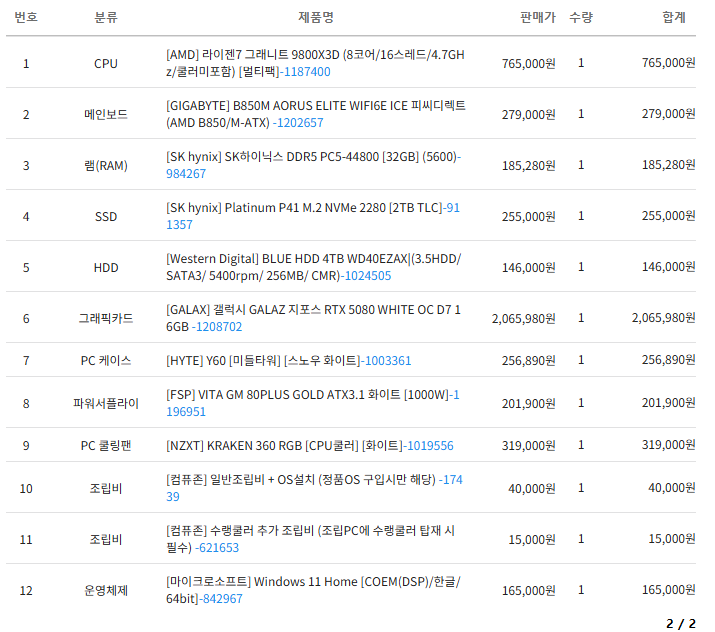Viewport: 715px width, 632px height.
Task: Click the NZXT KRAKEN 360 RGB product name
Action: [285, 446]
